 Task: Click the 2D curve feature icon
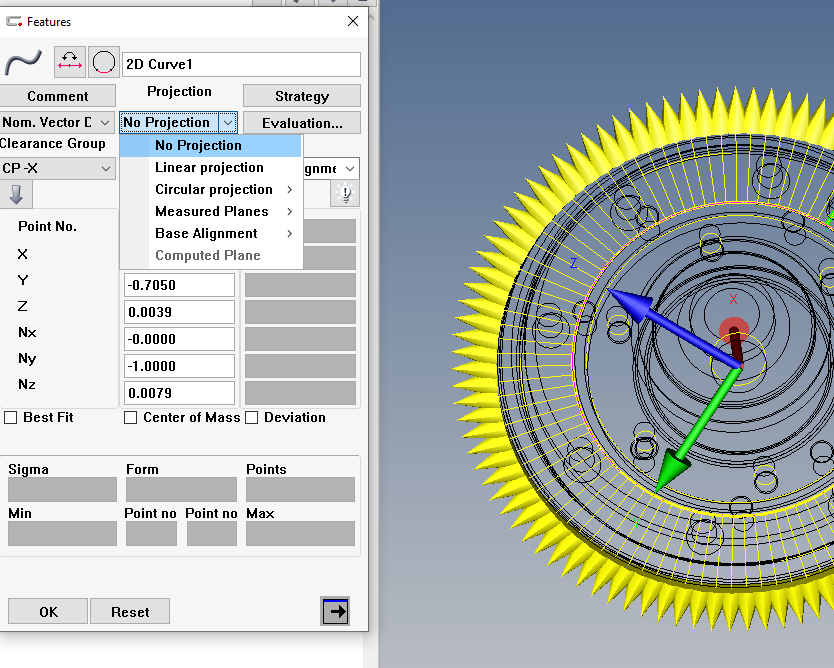[x=22, y=63]
